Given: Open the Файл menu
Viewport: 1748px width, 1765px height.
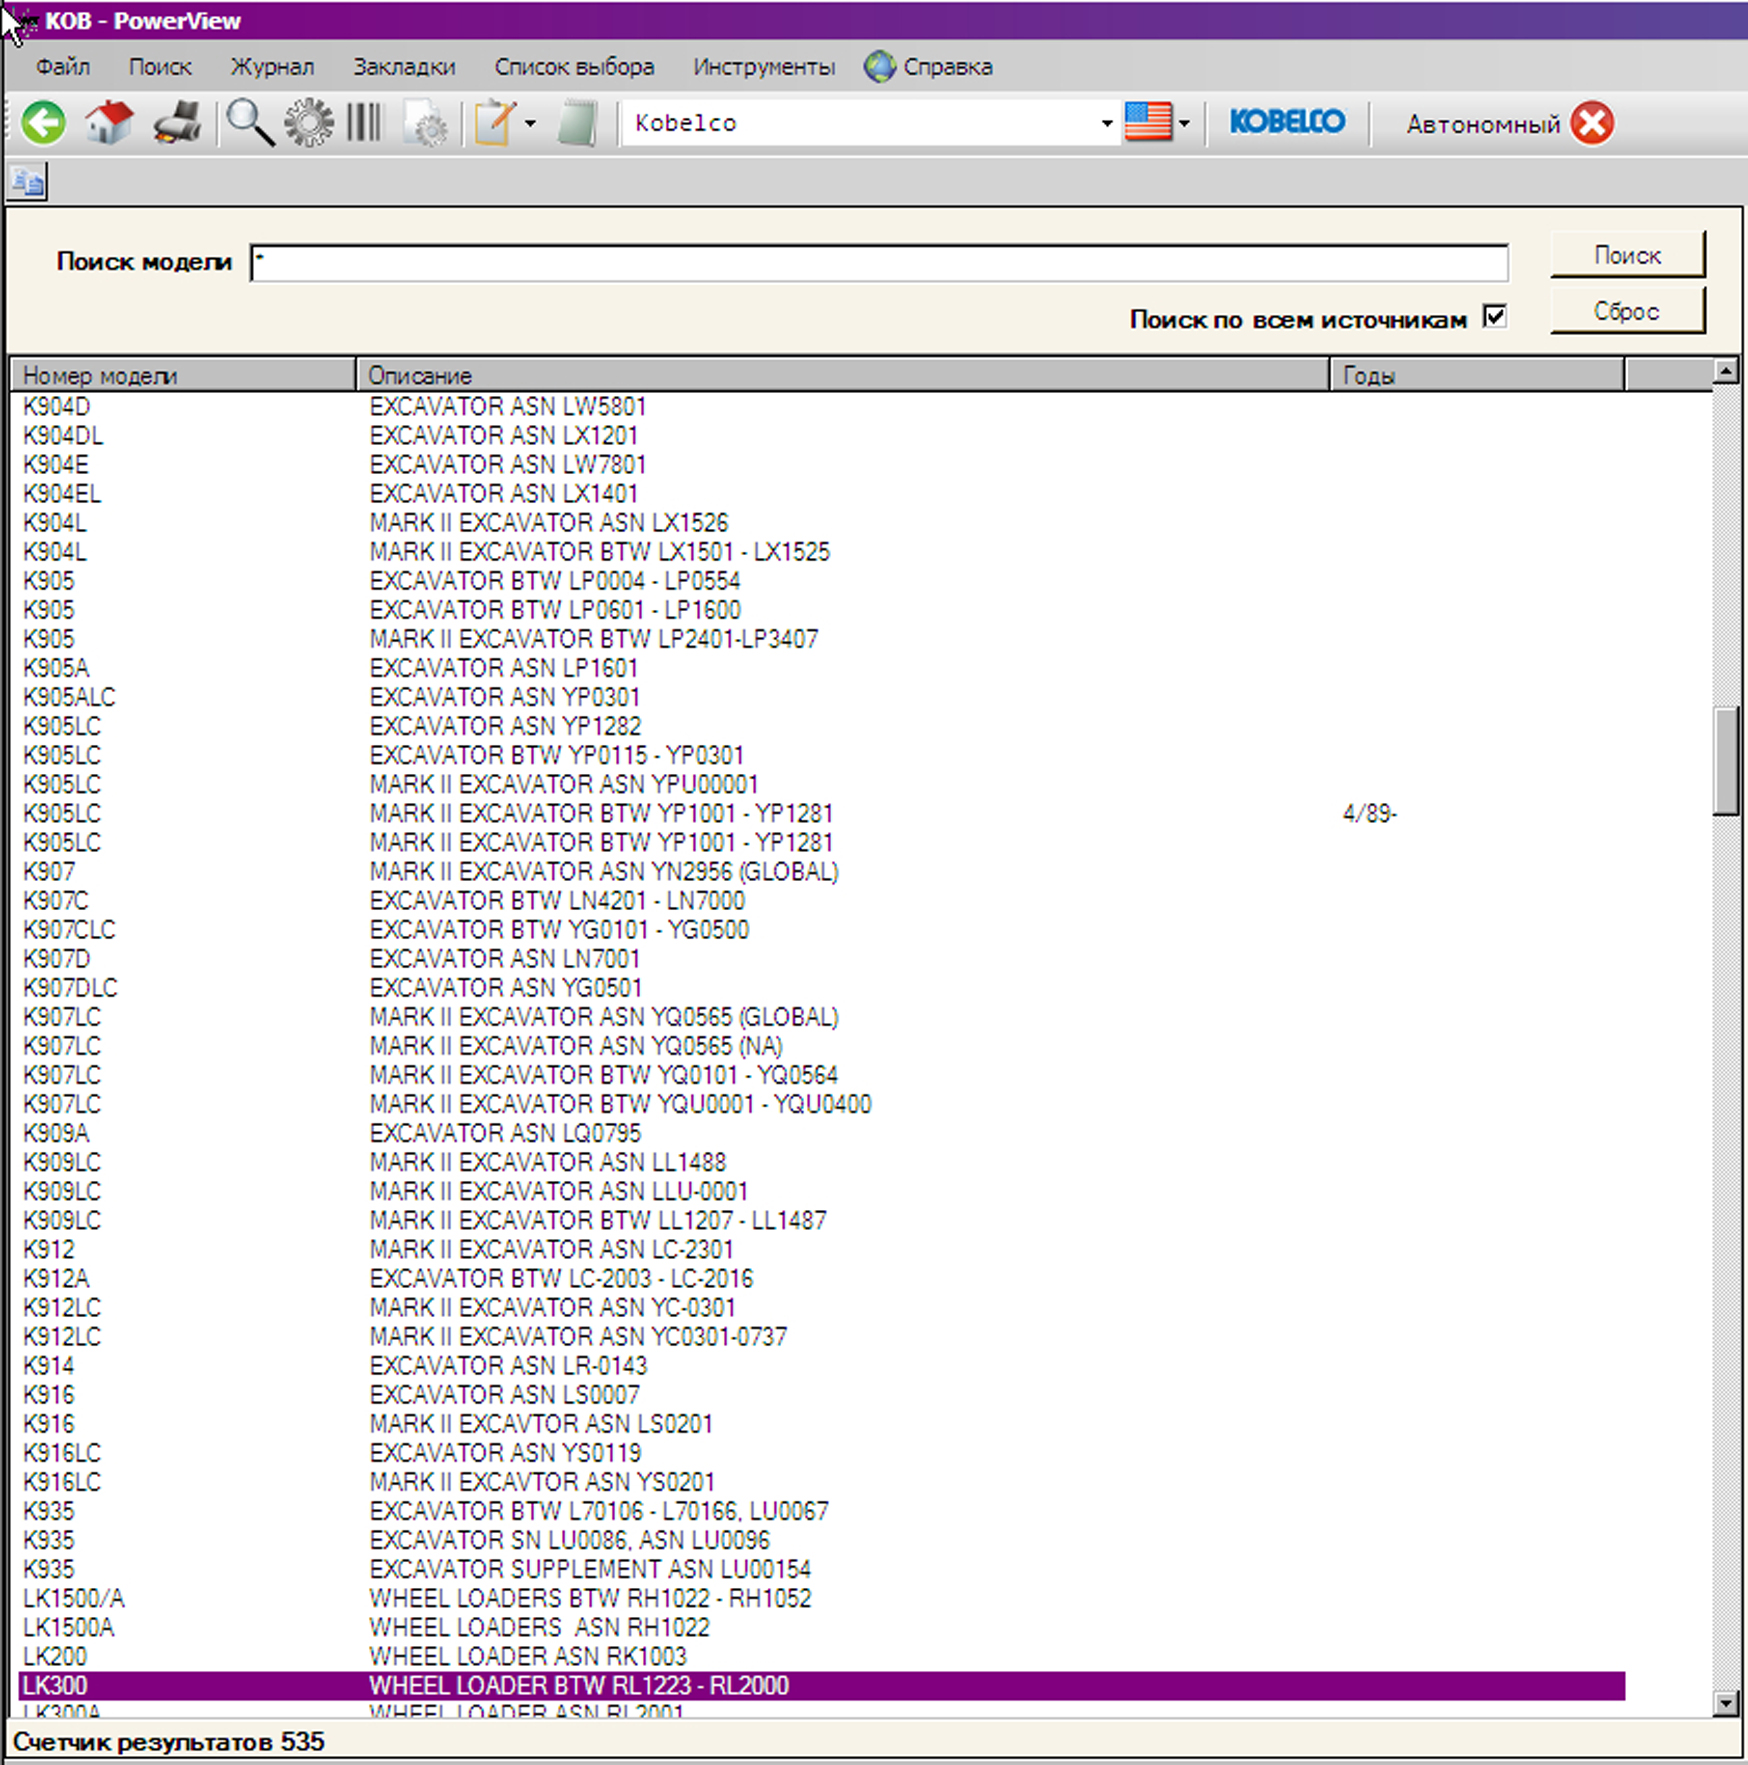Looking at the screenshot, I should pos(62,67).
